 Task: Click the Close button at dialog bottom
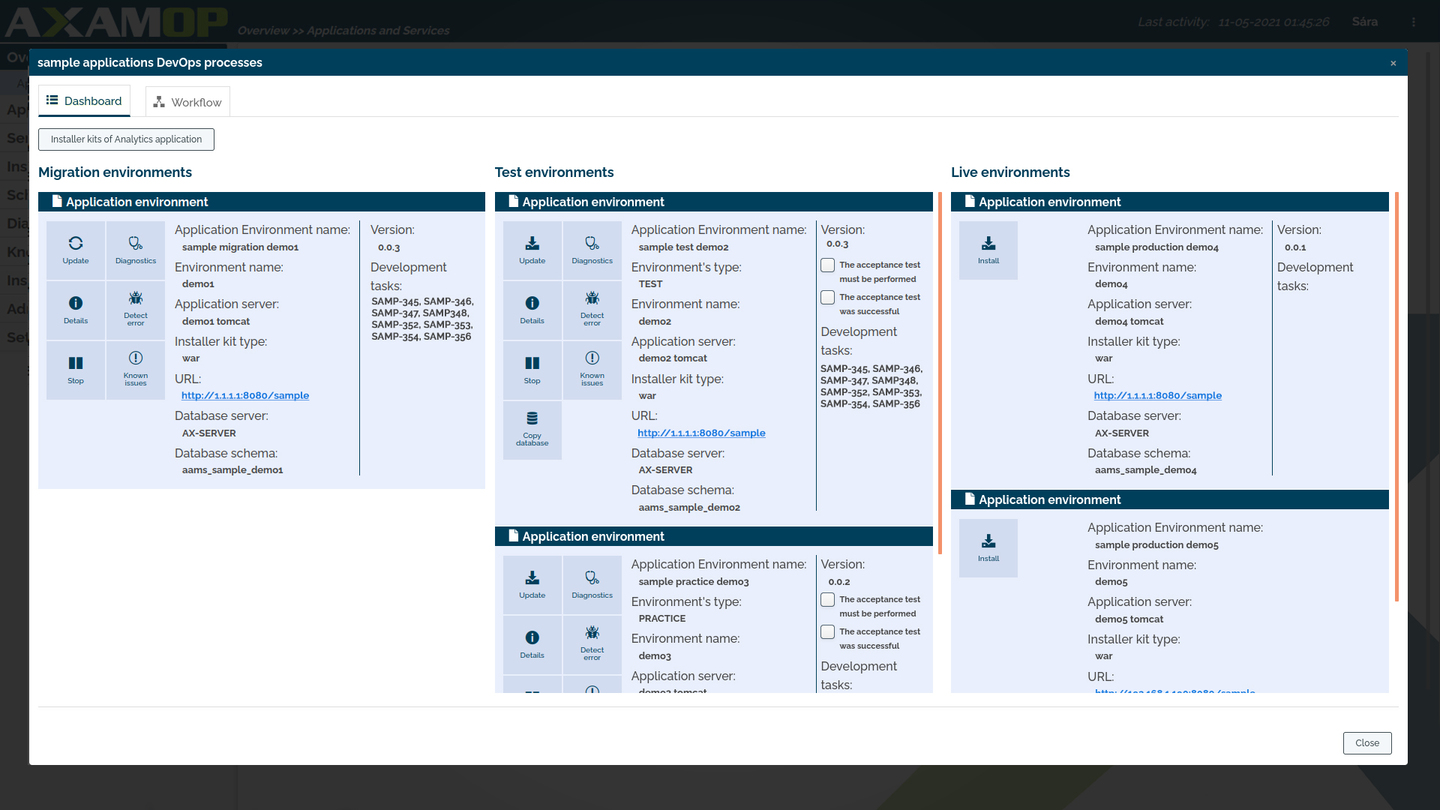coord(1367,743)
